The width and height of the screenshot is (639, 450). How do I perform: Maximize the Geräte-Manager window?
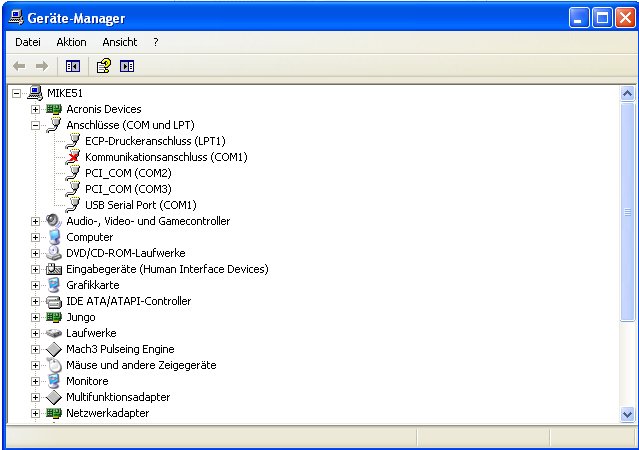(602, 18)
